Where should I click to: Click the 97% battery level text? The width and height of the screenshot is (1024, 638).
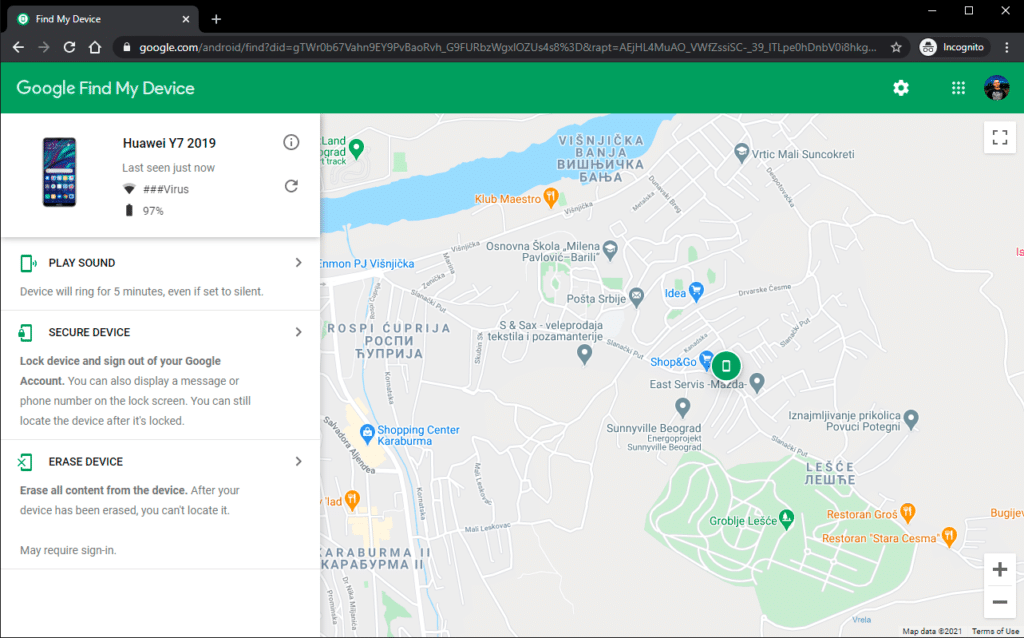pos(153,211)
